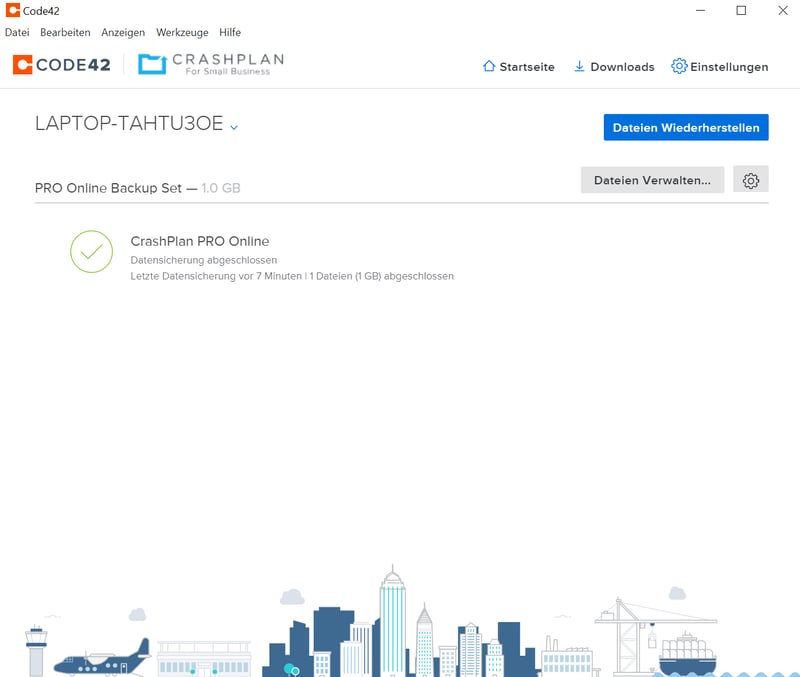
Task: Go to Startseite link
Action: [x=527, y=67]
